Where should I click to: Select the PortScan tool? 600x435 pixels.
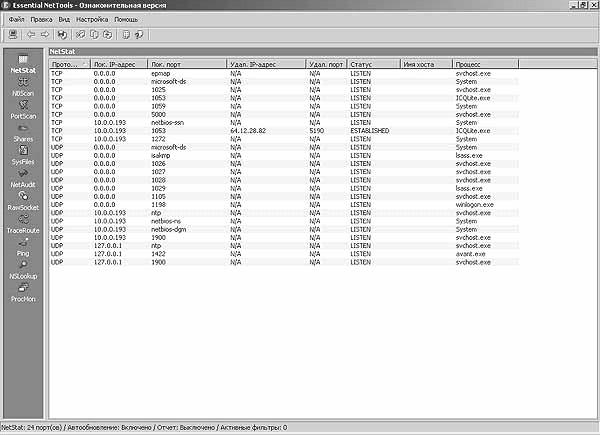(x=22, y=111)
